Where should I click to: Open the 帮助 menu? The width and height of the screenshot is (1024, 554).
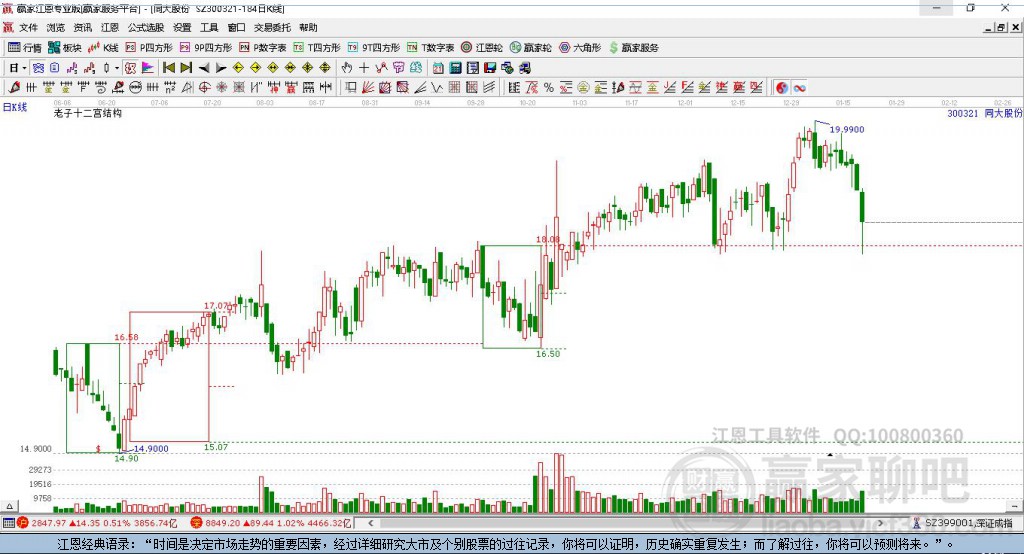coord(308,27)
